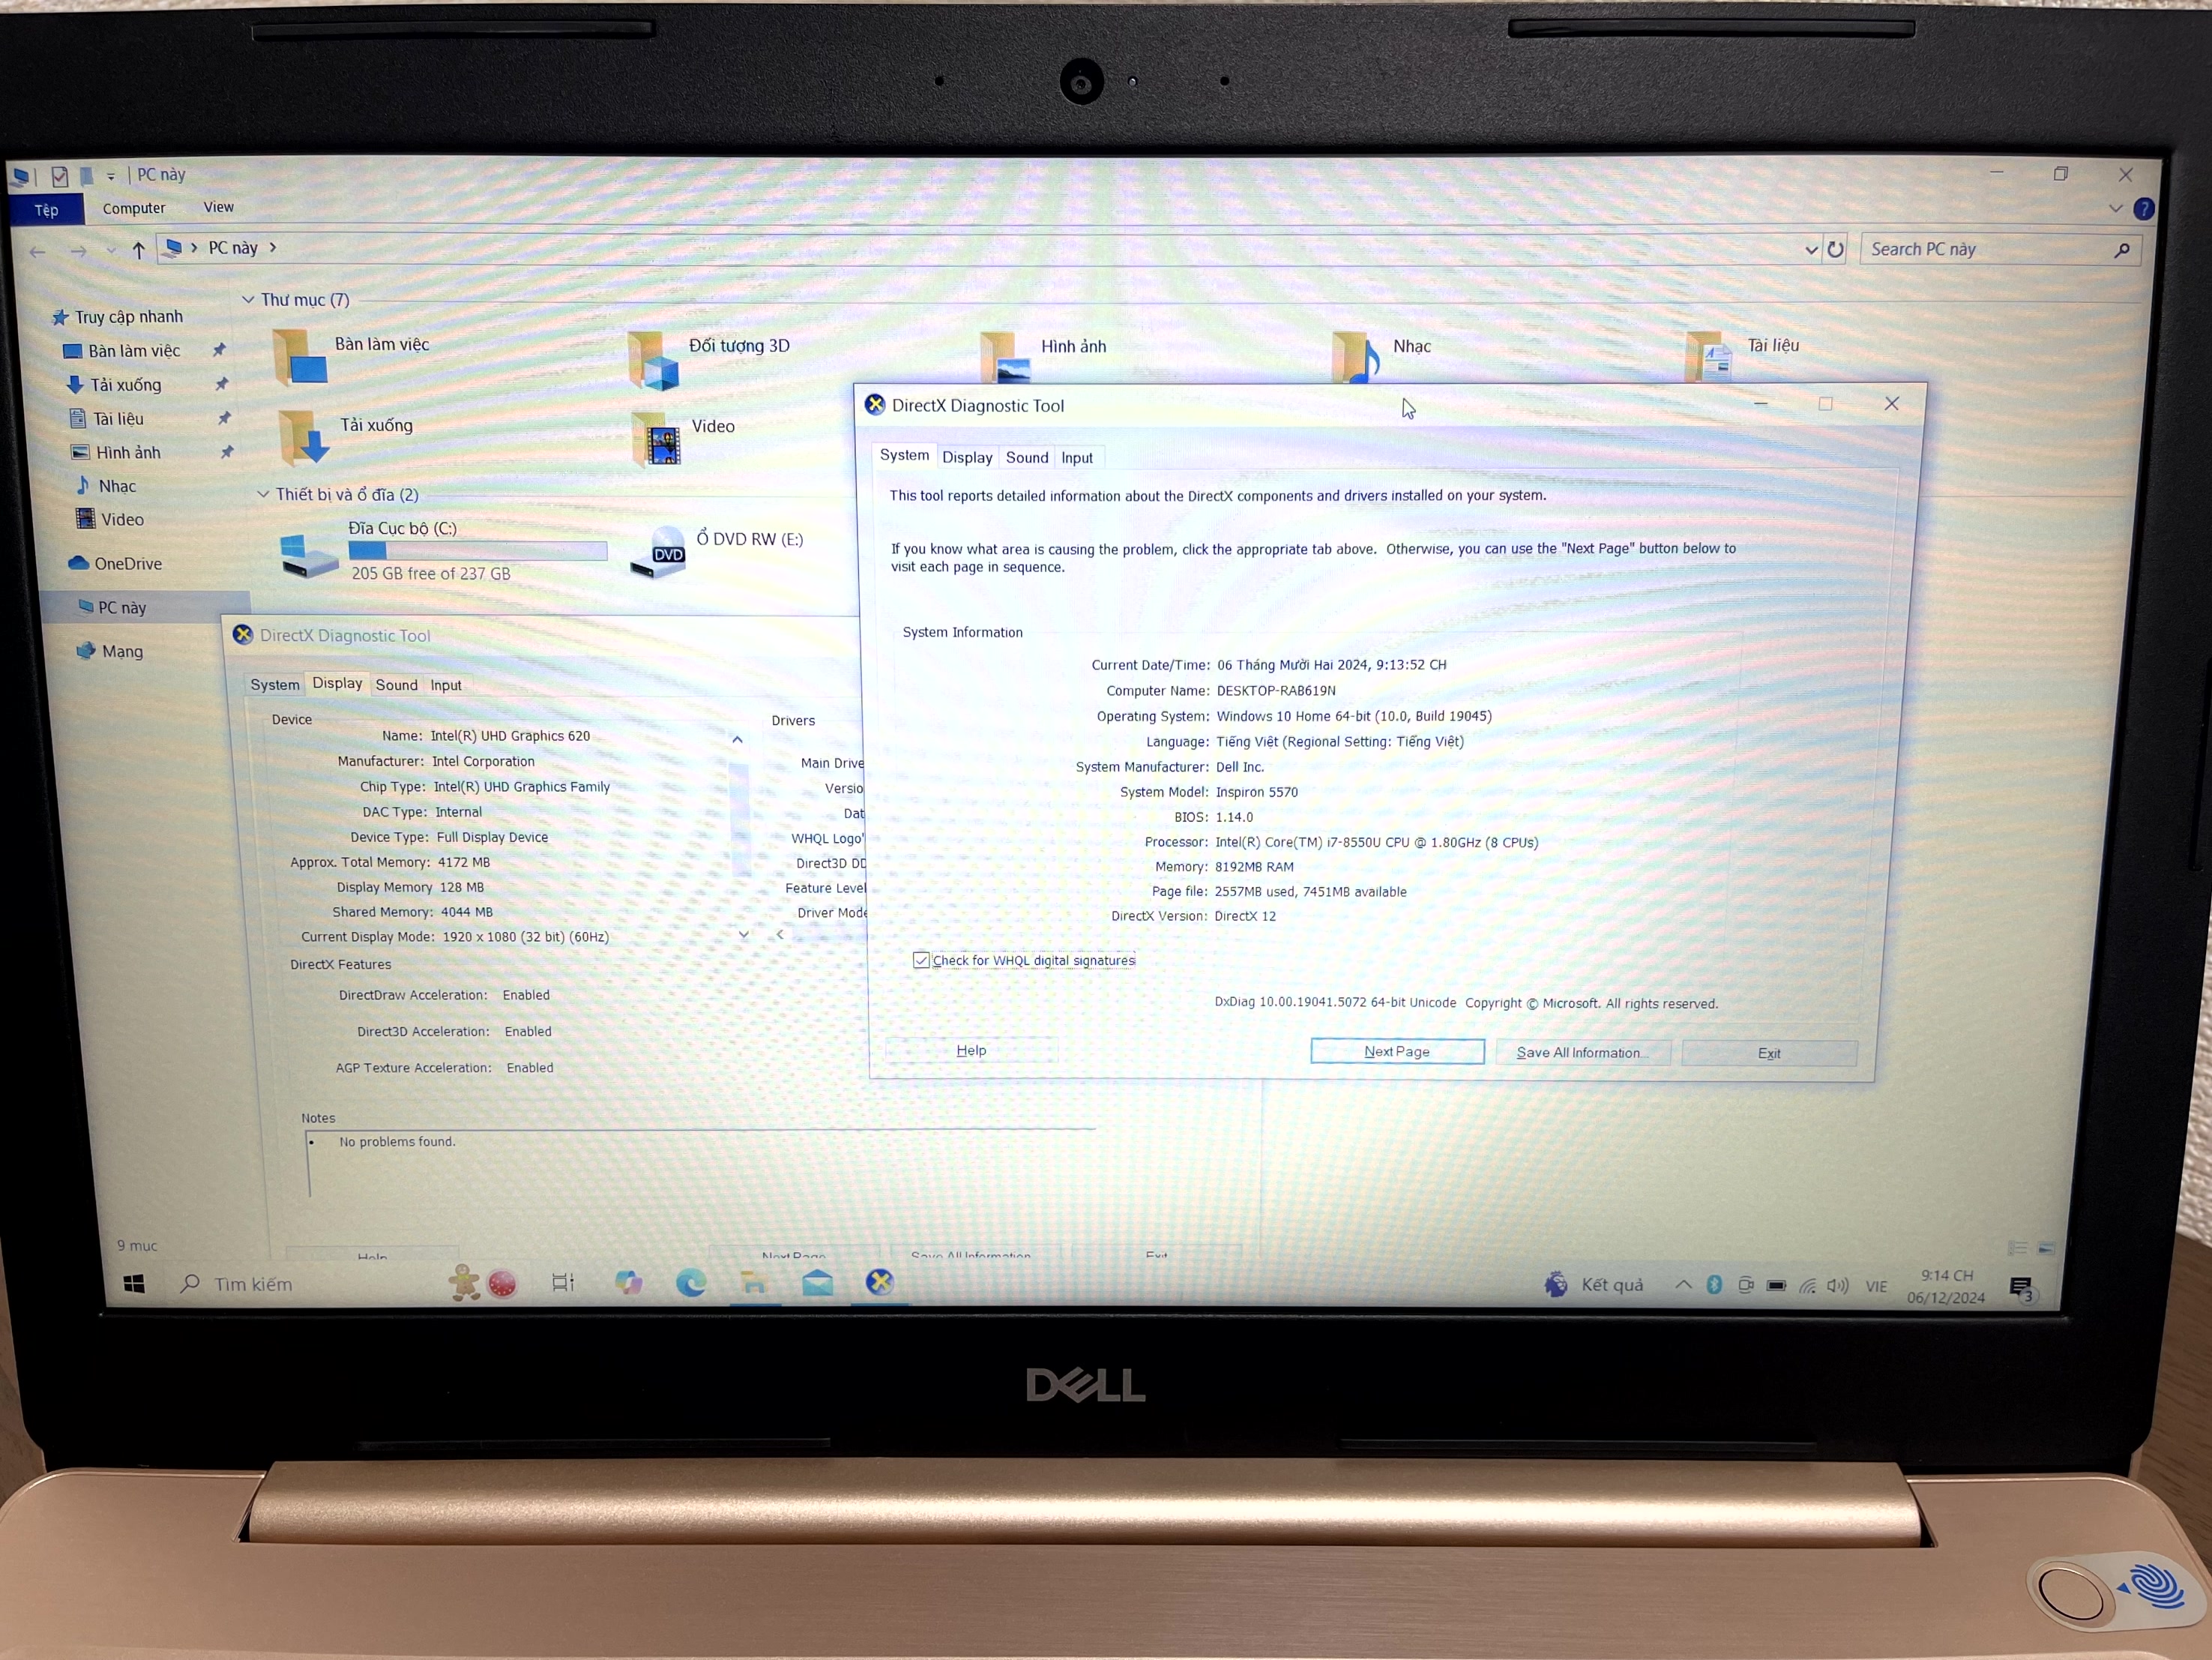
Task: Open the Mail app on taskbar
Action: point(817,1282)
